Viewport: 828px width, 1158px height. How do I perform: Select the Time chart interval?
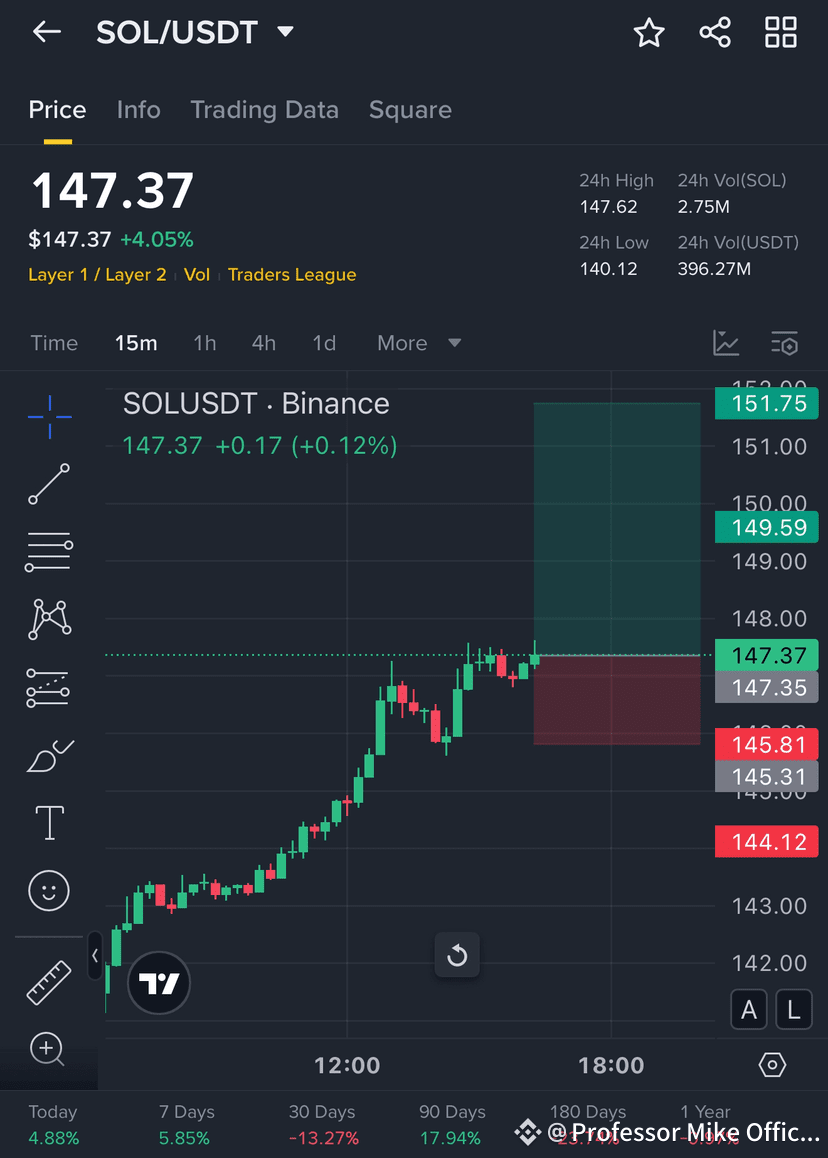pos(54,343)
